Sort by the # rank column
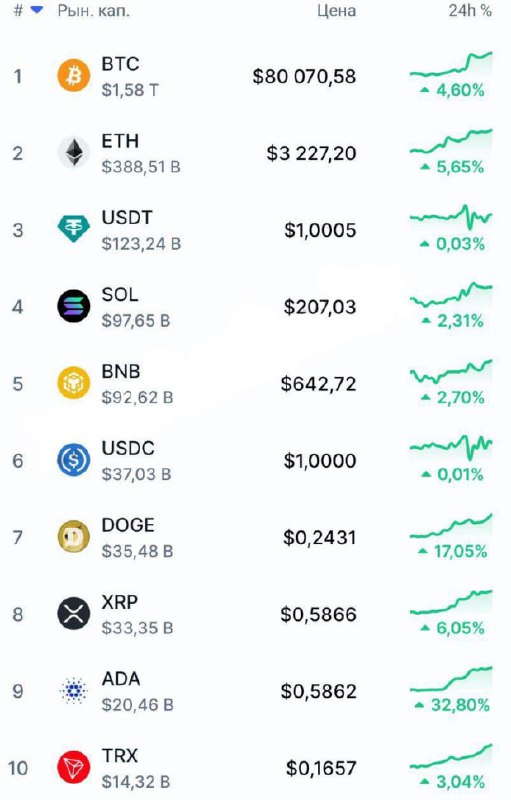The image size is (511, 800). (18, 11)
